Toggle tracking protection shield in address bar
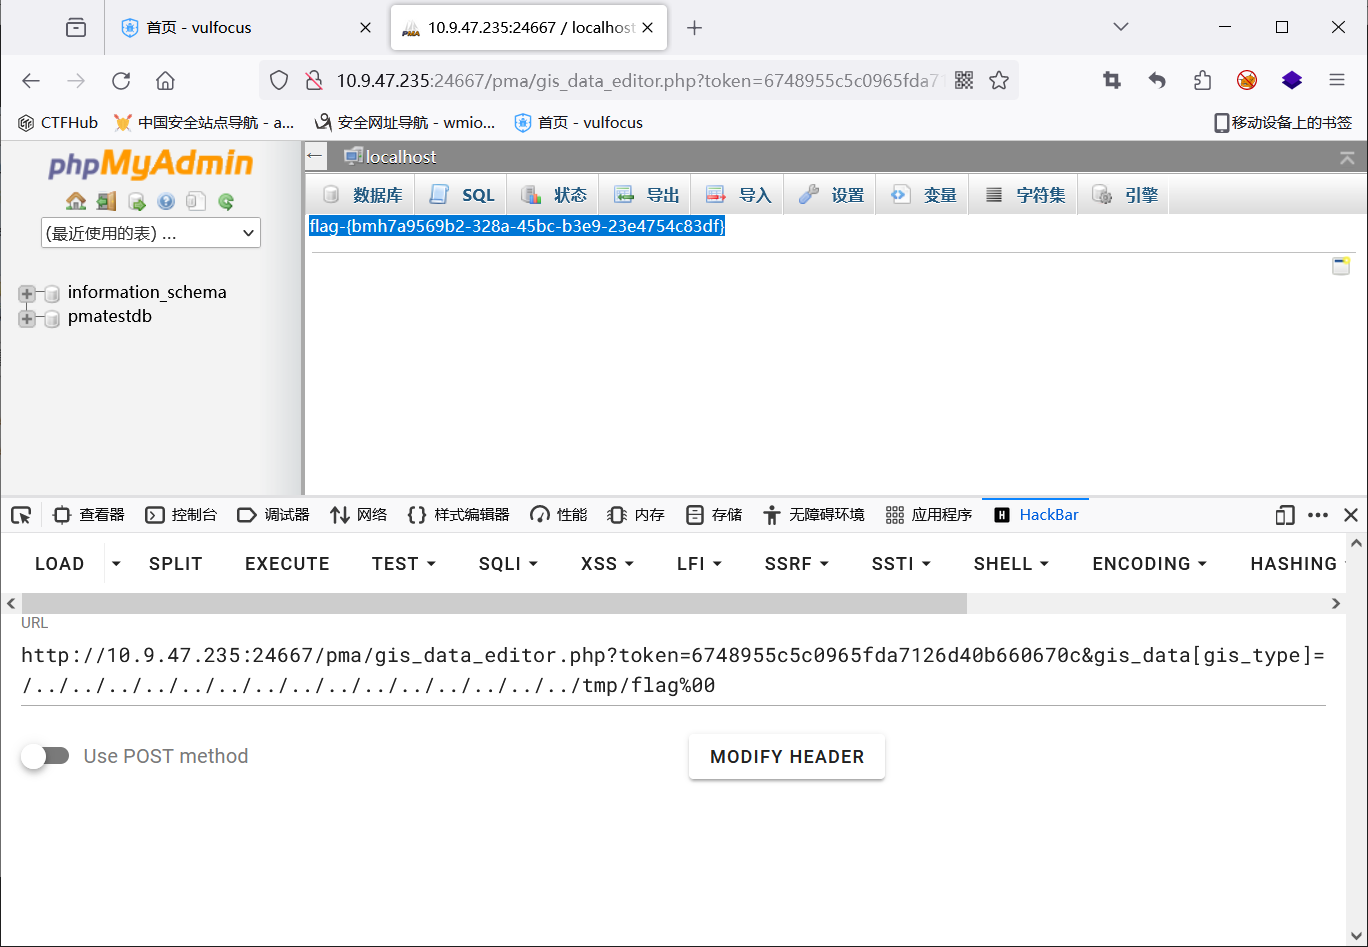The width and height of the screenshot is (1368, 947). (279, 79)
